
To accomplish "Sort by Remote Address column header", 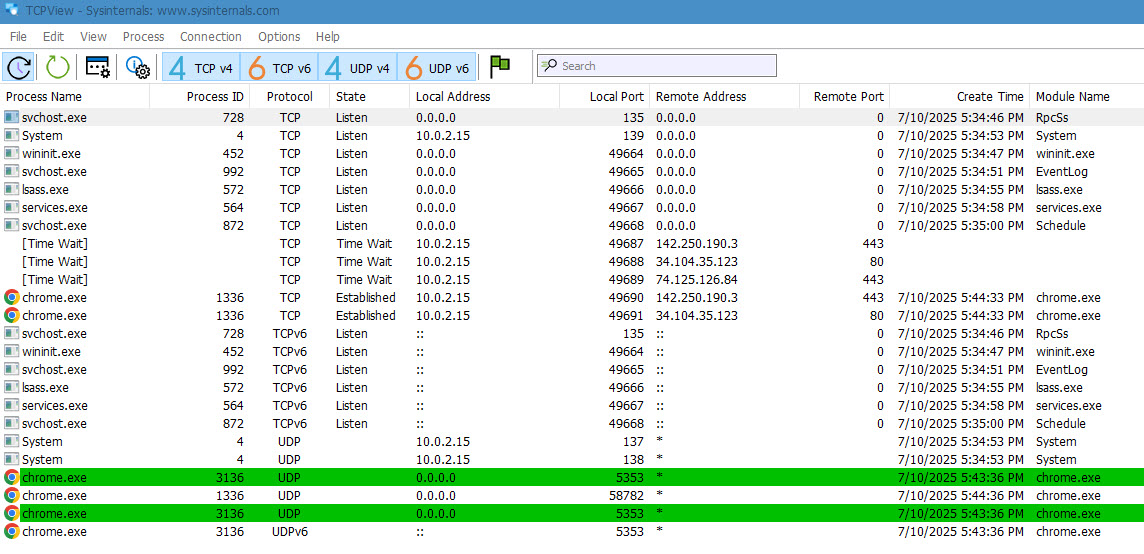I will click(x=700, y=97).
